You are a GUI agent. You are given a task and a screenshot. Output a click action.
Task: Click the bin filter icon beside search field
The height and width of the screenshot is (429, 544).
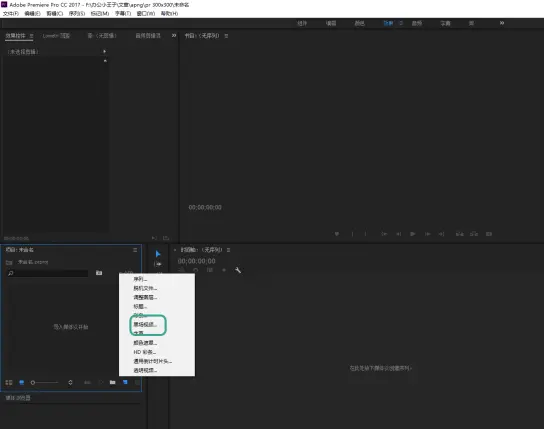(99, 273)
